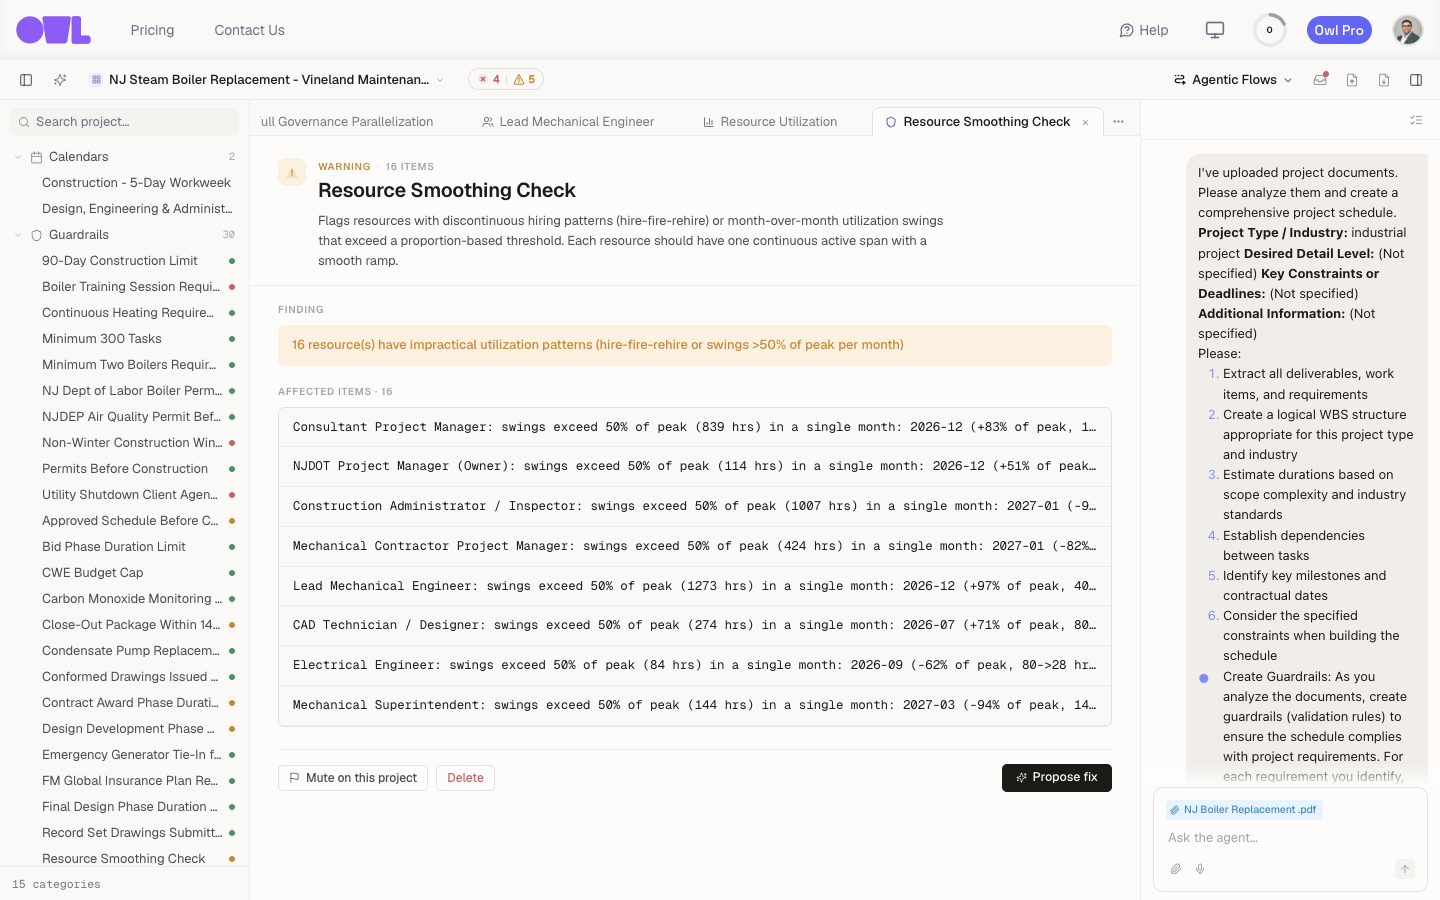Click the microphone icon in chat input
Image resolution: width=1440 pixels, height=900 pixels.
pos(1200,869)
